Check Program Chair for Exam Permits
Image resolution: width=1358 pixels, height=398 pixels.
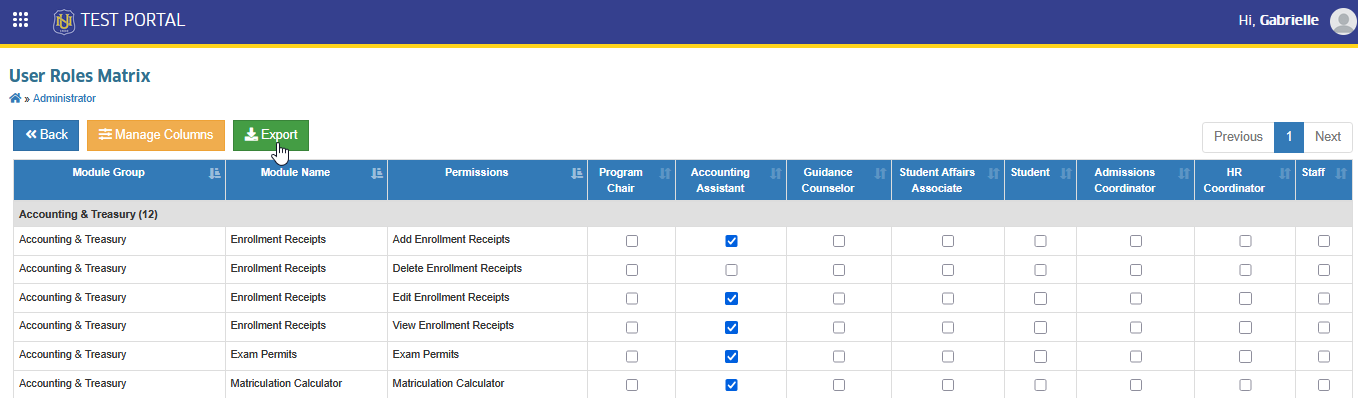click(x=631, y=356)
